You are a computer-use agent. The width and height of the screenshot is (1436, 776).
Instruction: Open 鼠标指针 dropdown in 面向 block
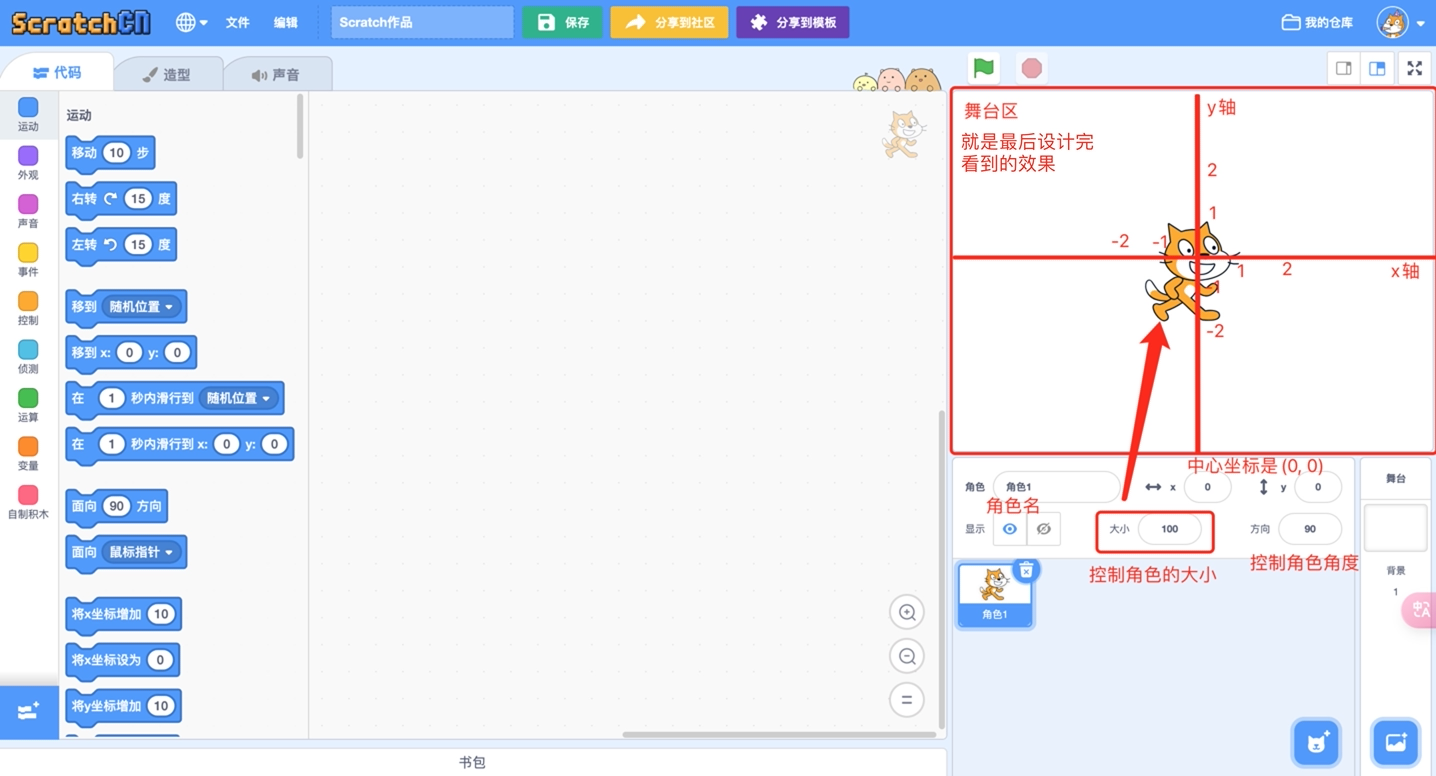(x=142, y=552)
